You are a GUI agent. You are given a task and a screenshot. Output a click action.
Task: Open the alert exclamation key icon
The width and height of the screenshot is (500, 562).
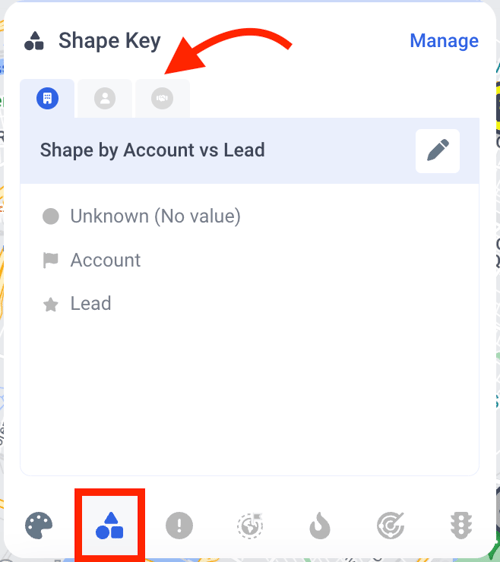179,526
